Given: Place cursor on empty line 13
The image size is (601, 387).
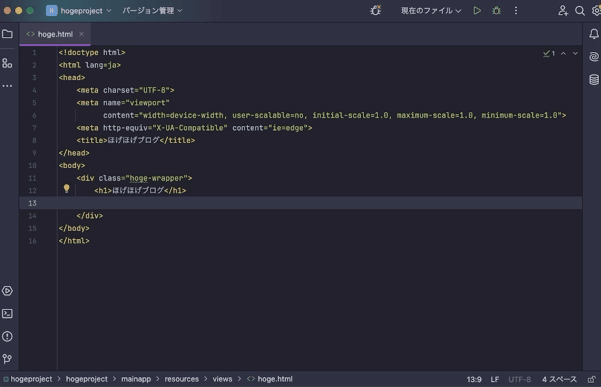Looking at the screenshot, I should (x=300, y=203).
